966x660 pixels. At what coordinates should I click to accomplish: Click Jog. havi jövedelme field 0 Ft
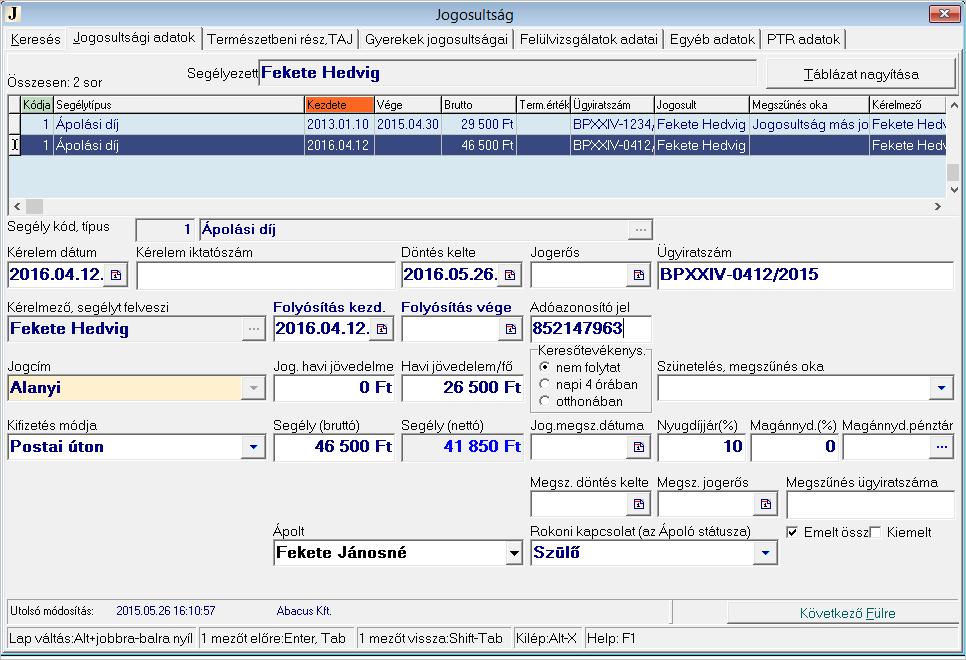[x=334, y=388]
